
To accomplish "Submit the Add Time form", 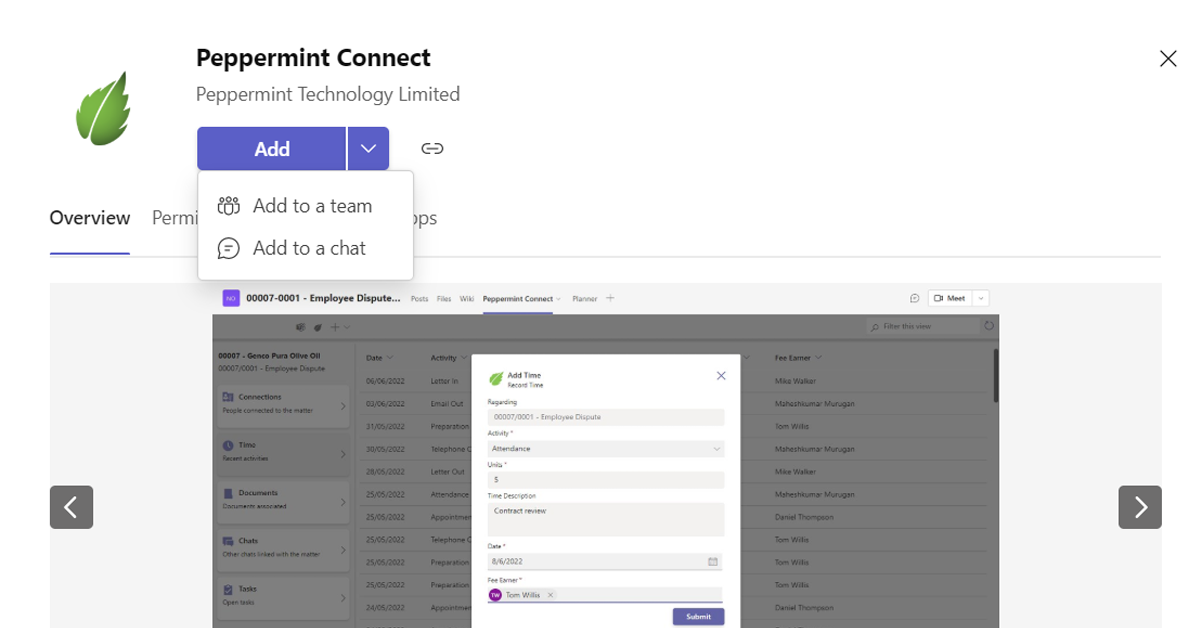I will coord(698,616).
